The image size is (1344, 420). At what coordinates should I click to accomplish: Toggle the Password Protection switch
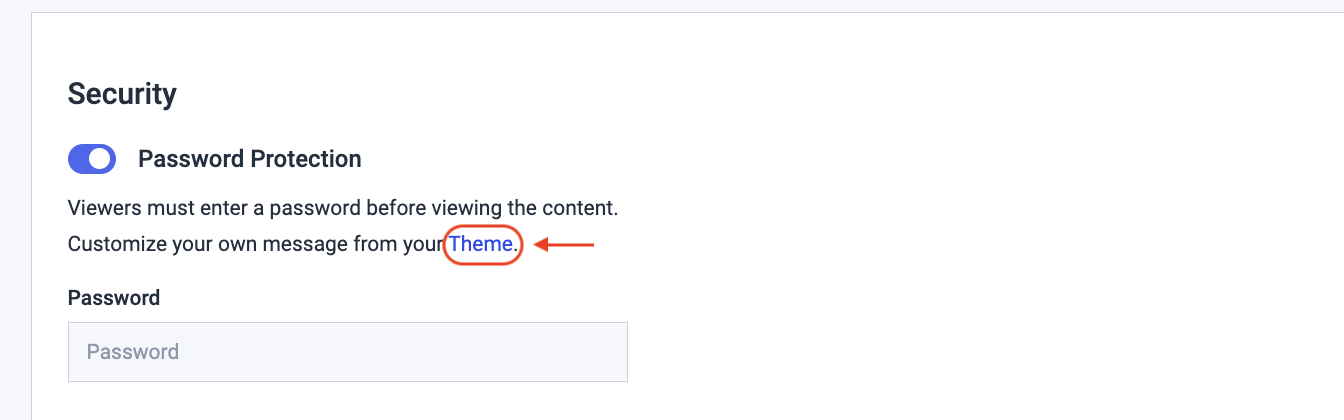[92, 159]
